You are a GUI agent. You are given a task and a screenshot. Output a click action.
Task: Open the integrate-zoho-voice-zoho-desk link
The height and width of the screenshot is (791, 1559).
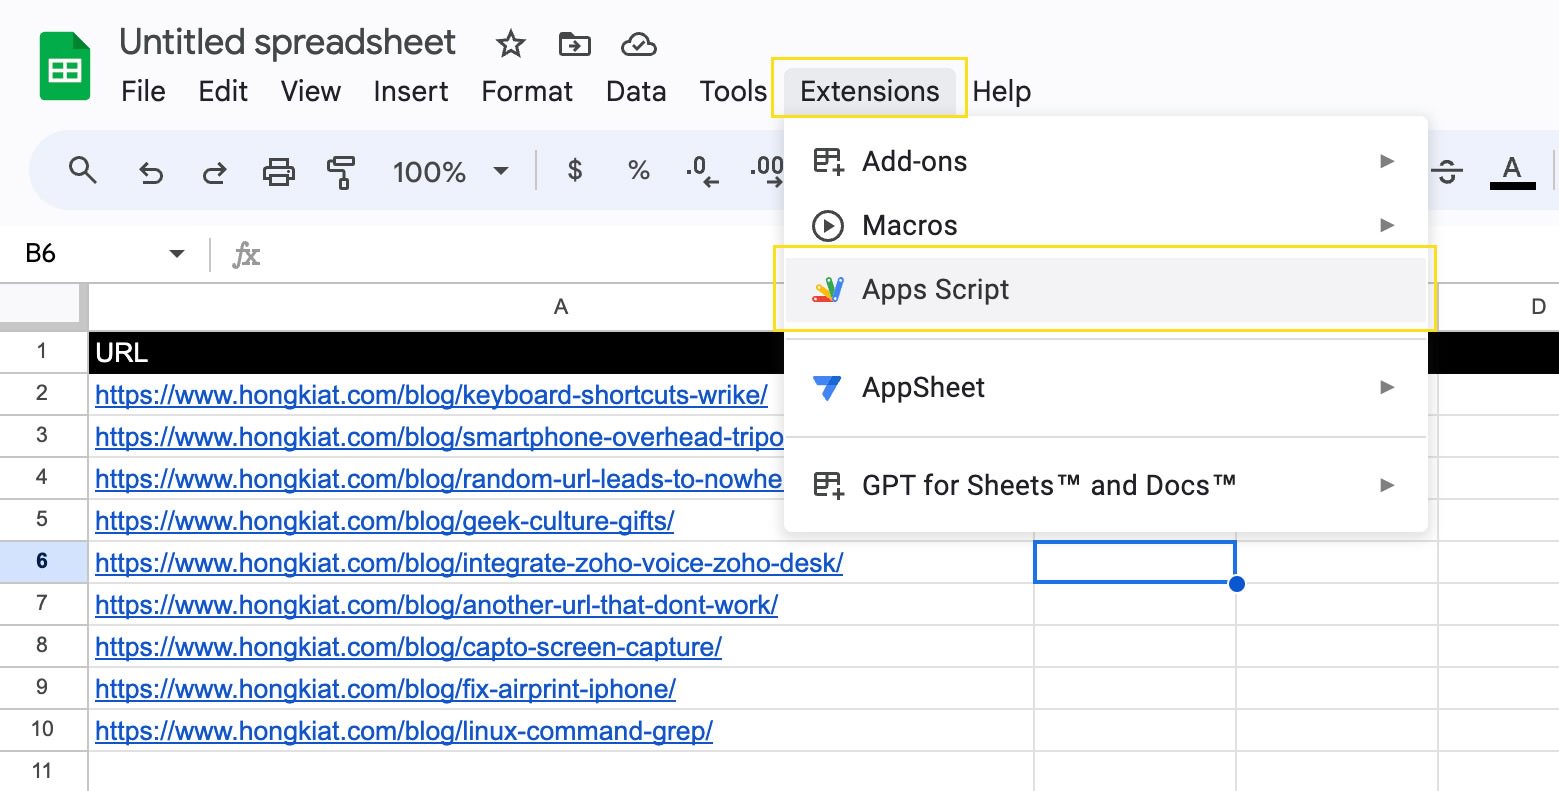[x=469, y=563]
